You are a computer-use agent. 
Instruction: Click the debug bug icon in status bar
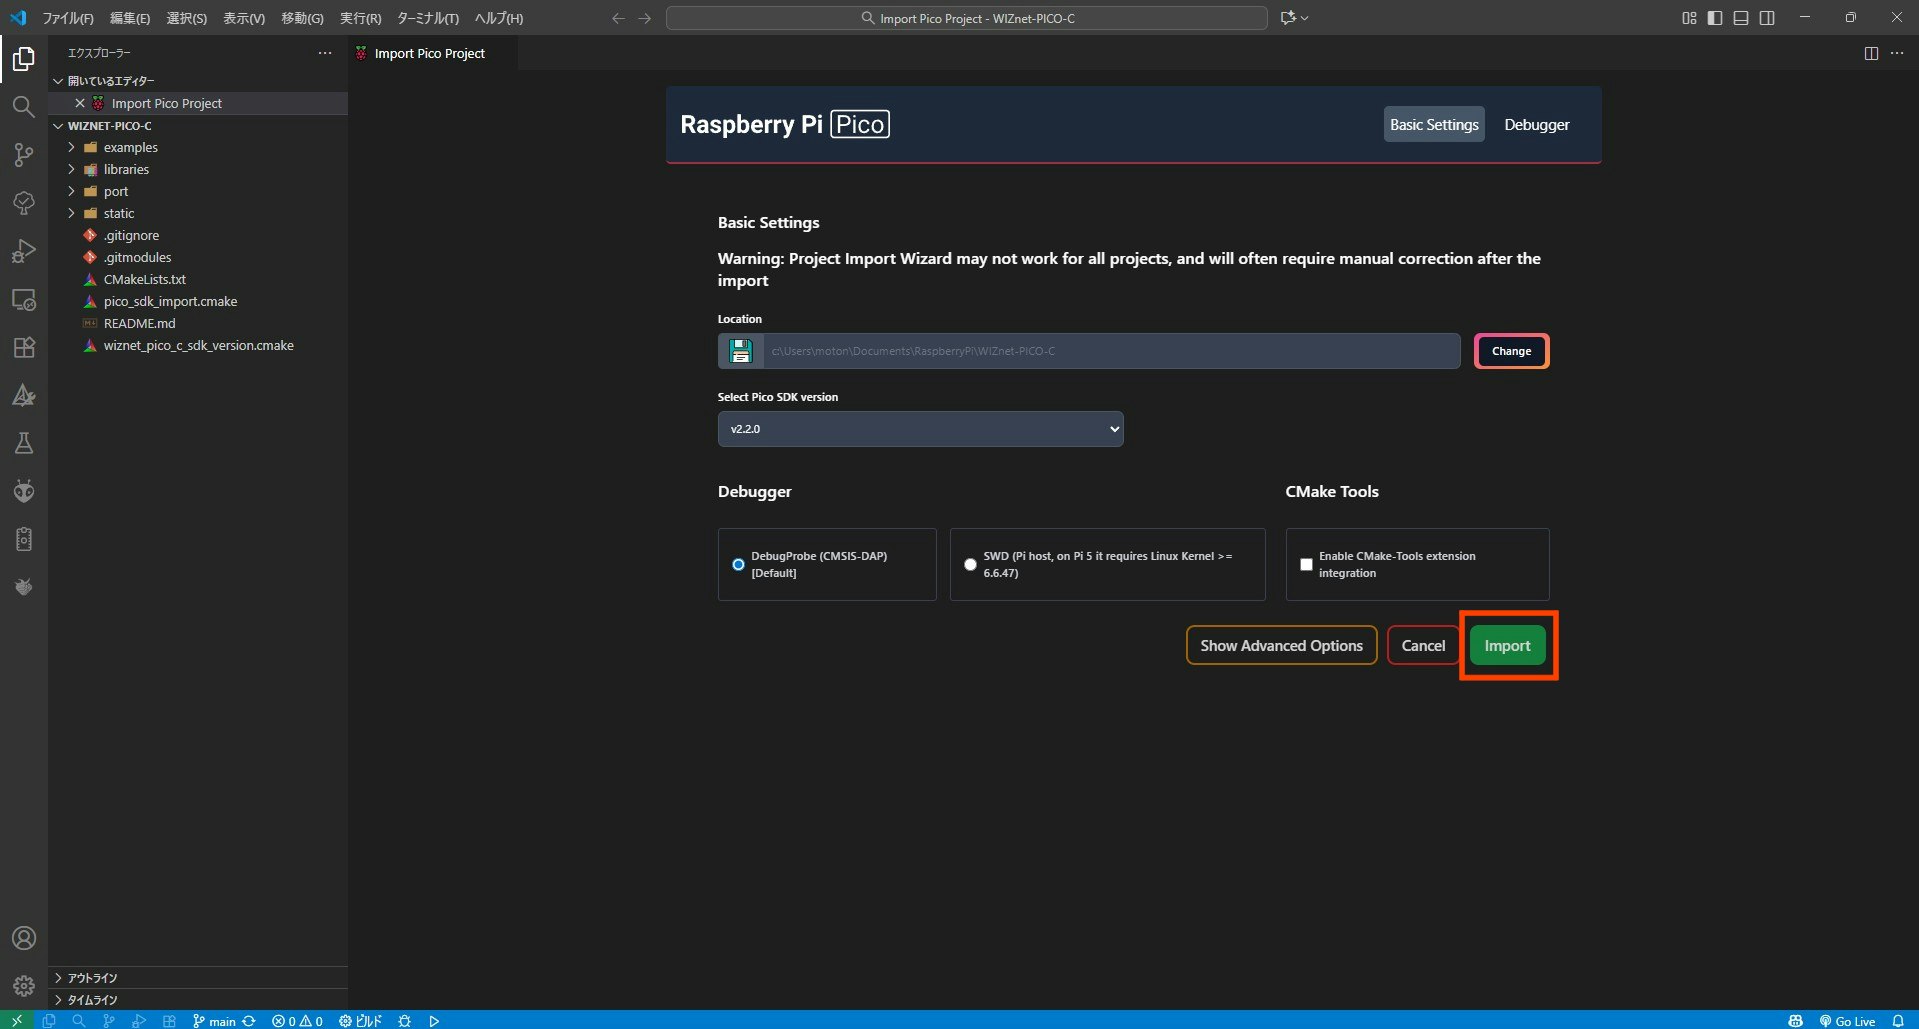coord(404,1021)
